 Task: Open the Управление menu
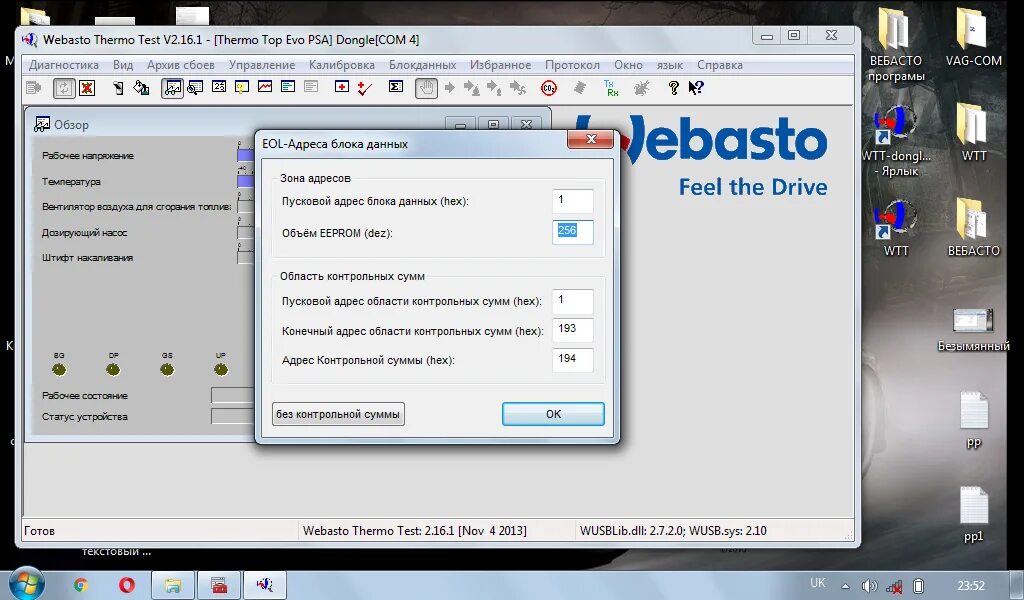pyautogui.click(x=262, y=65)
